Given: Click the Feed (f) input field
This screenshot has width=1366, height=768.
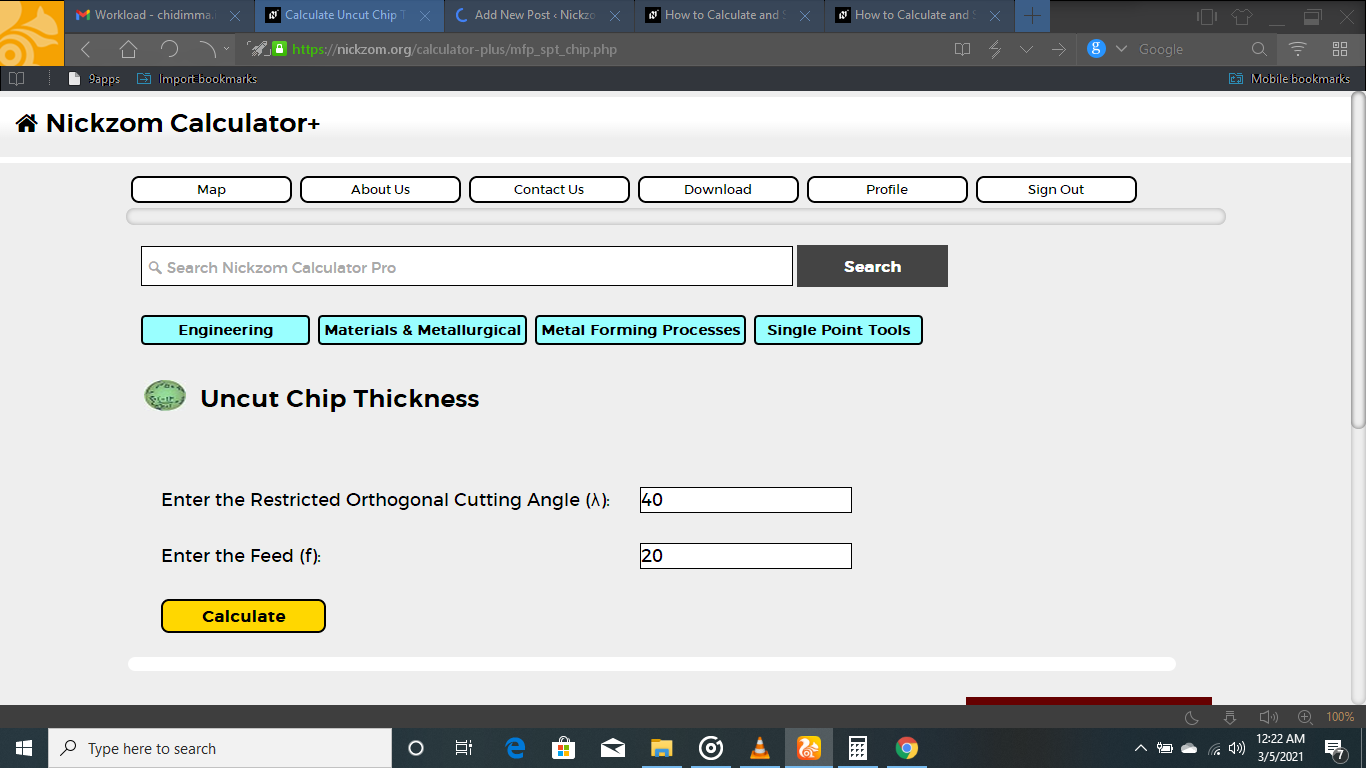Looking at the screenshot, I should pos(745,556).
